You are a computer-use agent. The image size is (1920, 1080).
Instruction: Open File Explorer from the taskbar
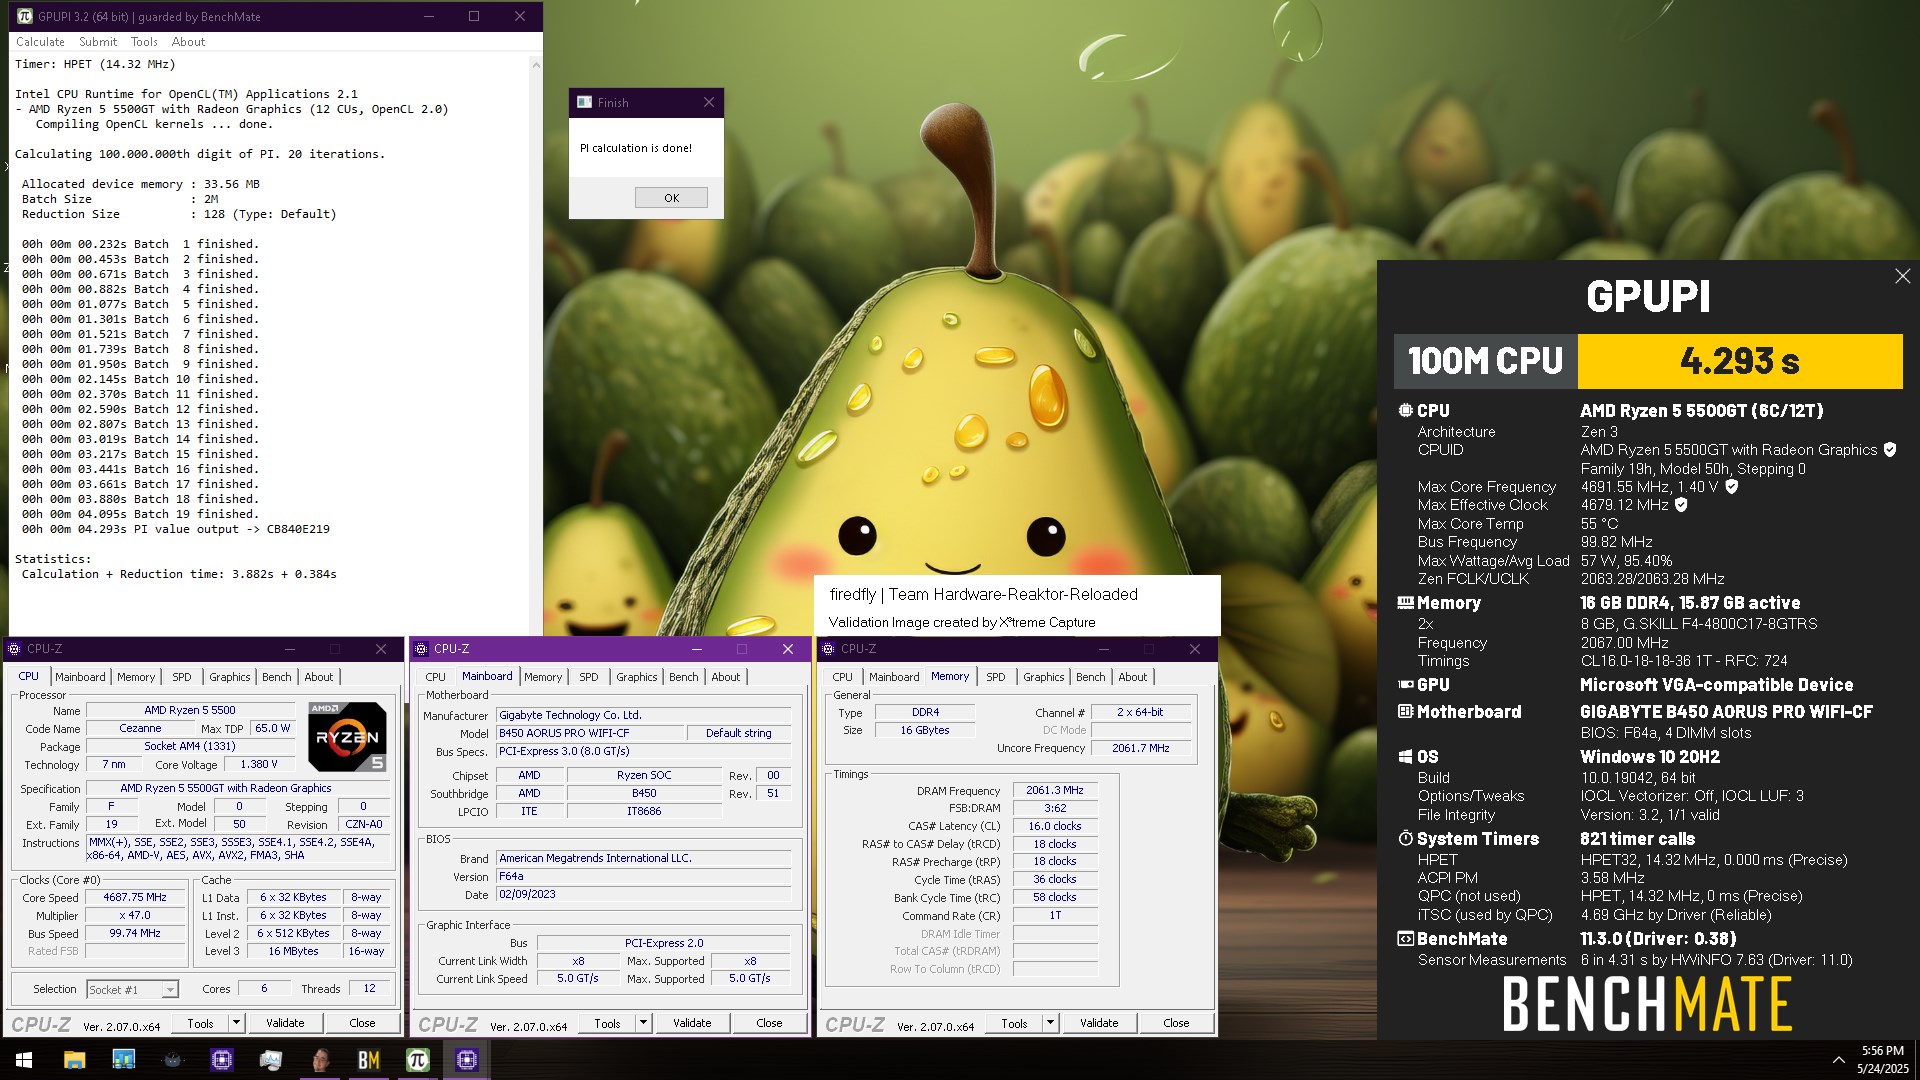coord(74,1060)
